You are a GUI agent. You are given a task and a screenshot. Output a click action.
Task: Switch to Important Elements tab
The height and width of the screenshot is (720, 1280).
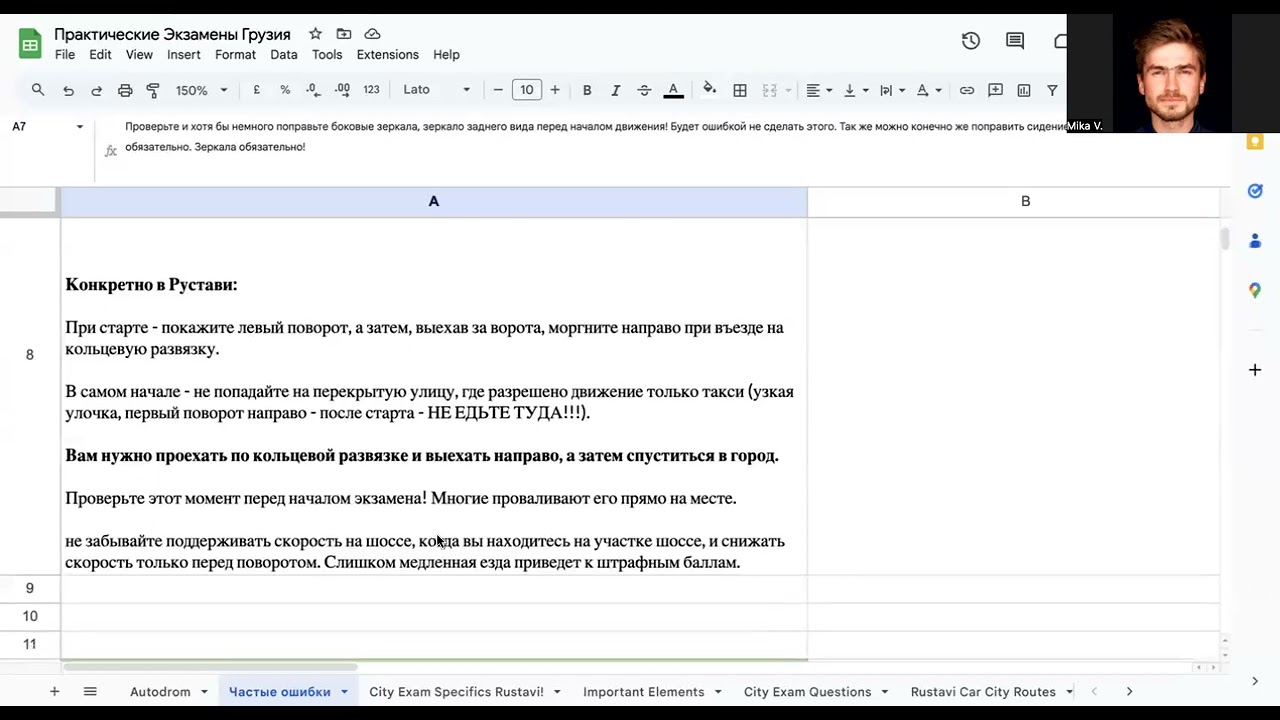(644, 692)
